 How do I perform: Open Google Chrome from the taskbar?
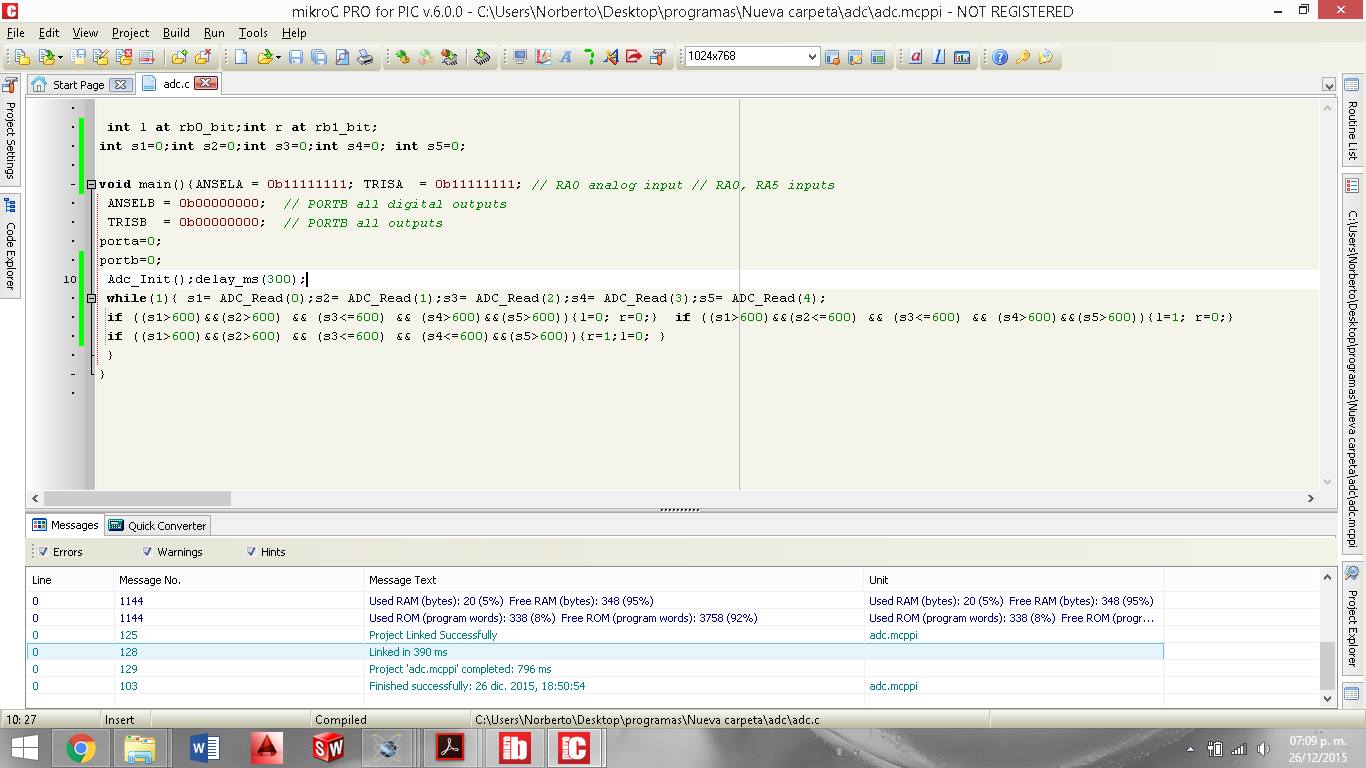(x=81, y=747)
